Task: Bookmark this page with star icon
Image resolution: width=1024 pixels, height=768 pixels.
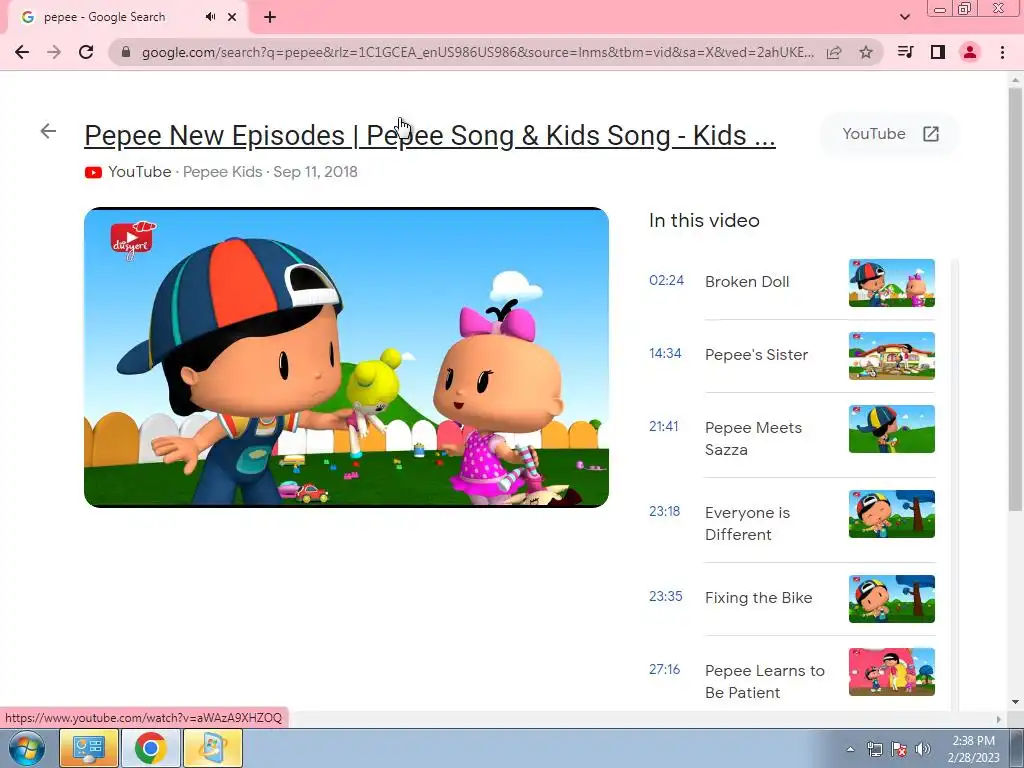Action: click(866, 52)
